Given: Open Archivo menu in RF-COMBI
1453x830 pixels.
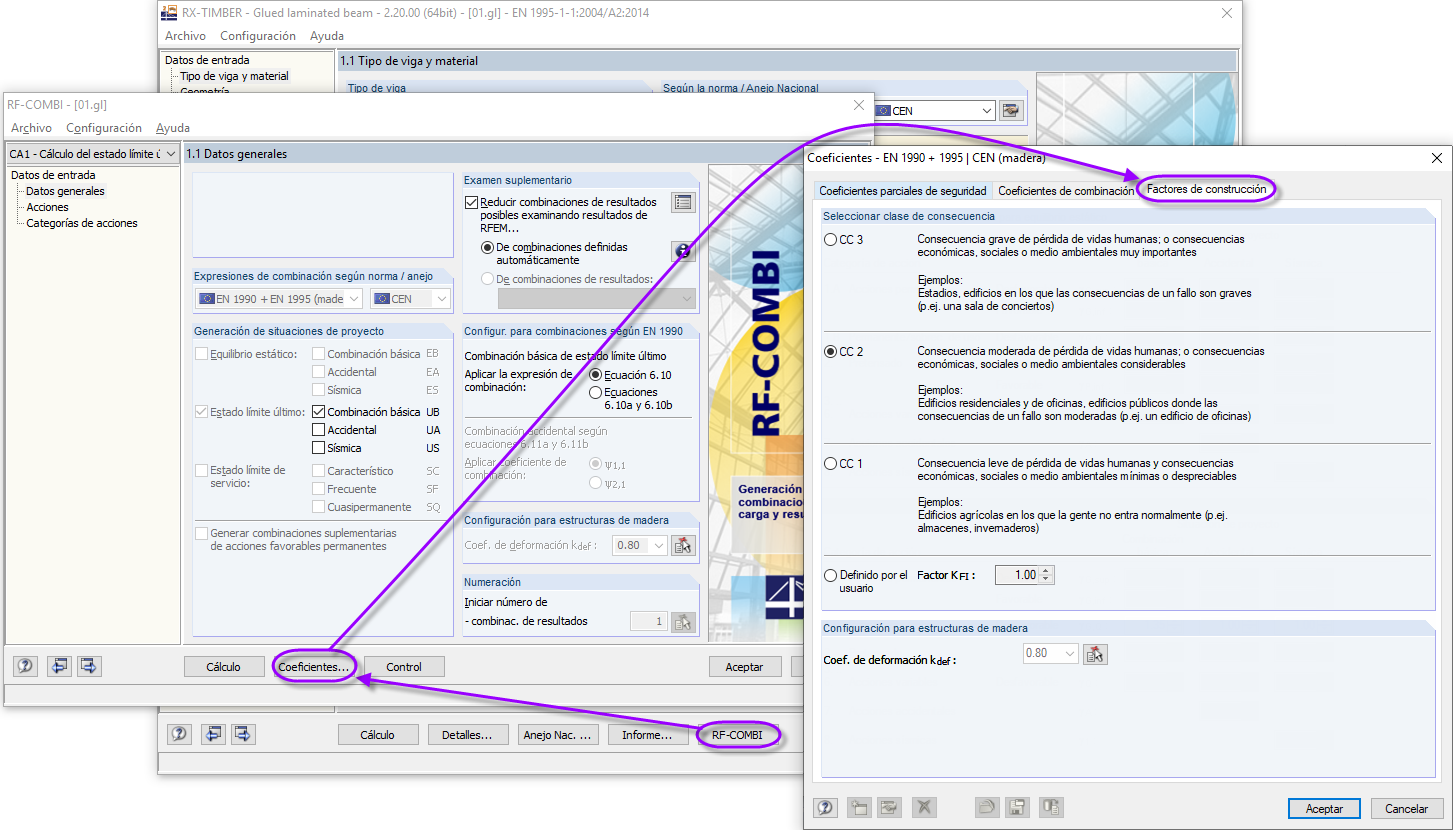Looking at the screenshot, I should tap(32, 128).
